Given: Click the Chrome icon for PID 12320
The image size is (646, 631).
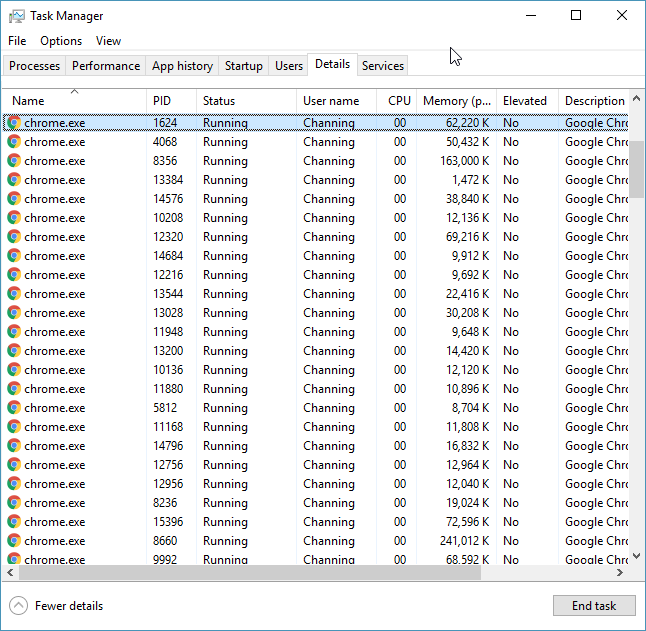Looking at the screenshot, I should click(14, 236).
